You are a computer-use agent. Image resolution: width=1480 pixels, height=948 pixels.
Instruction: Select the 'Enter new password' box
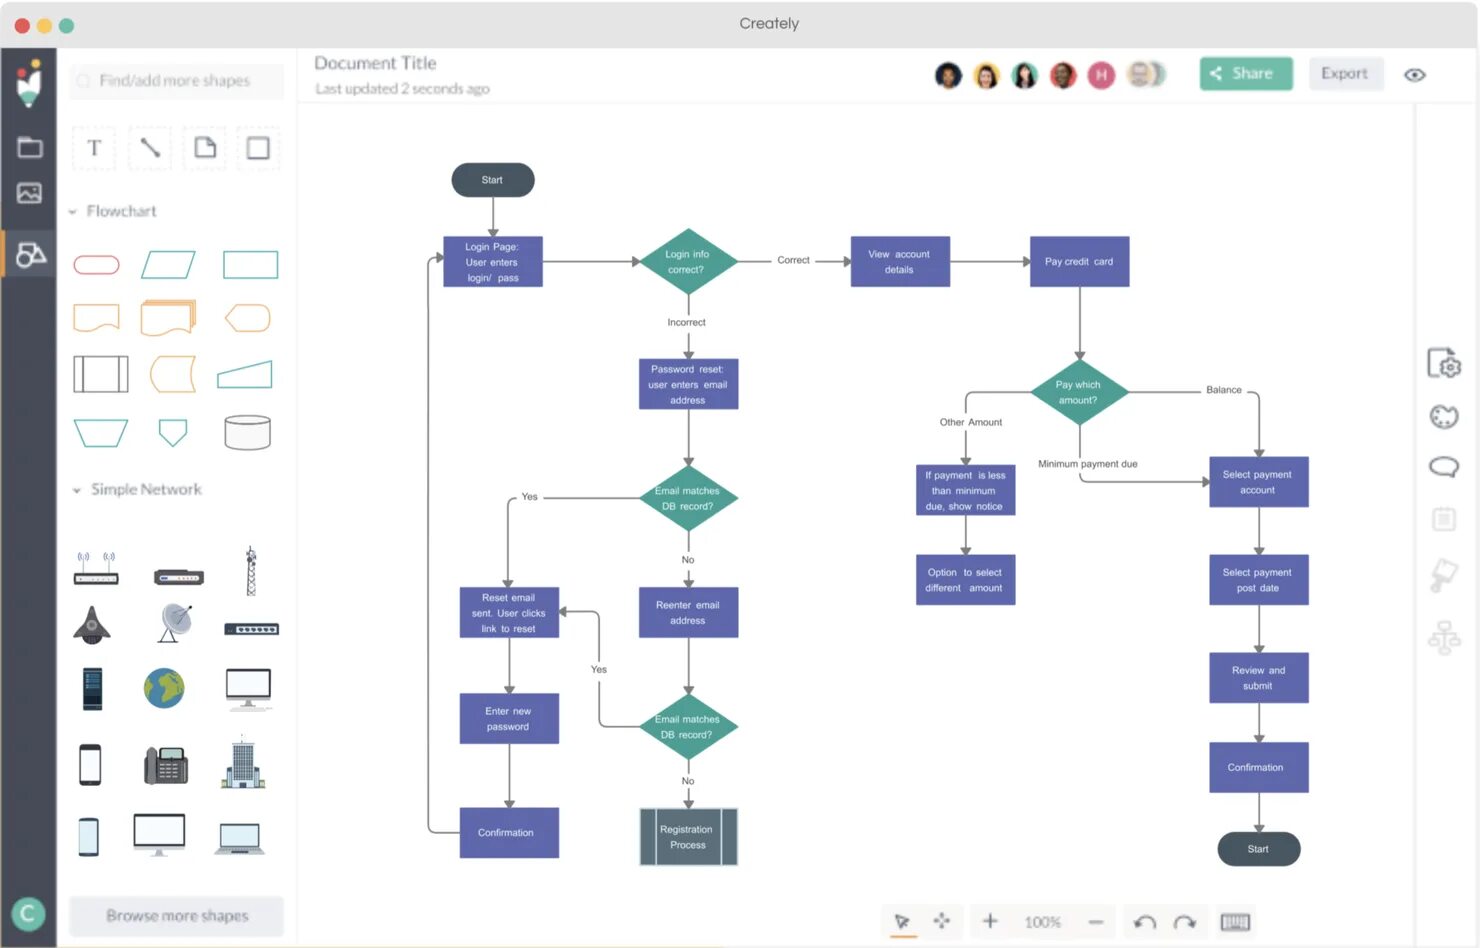coord(509,719)
